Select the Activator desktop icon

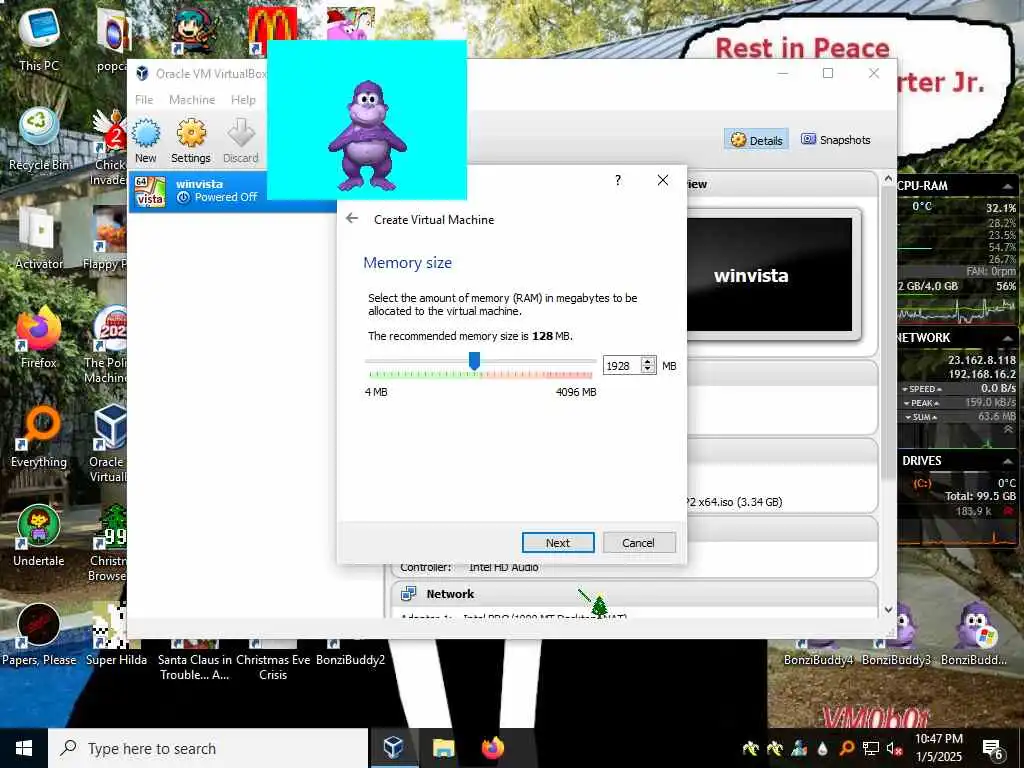39,238
